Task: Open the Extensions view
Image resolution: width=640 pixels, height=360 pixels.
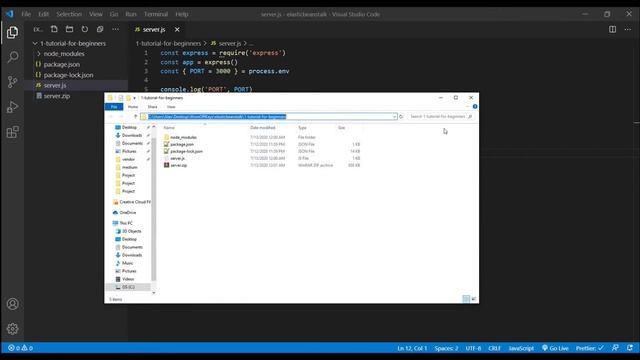Action: click(13, 132)
